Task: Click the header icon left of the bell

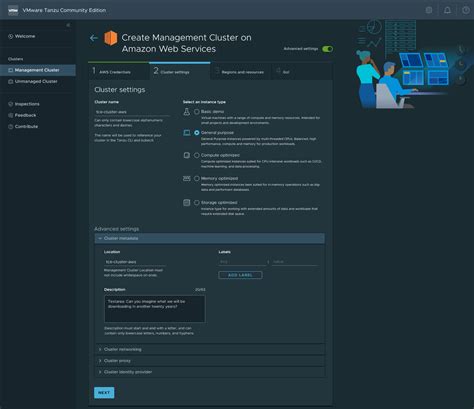Action: coord(429,10)
